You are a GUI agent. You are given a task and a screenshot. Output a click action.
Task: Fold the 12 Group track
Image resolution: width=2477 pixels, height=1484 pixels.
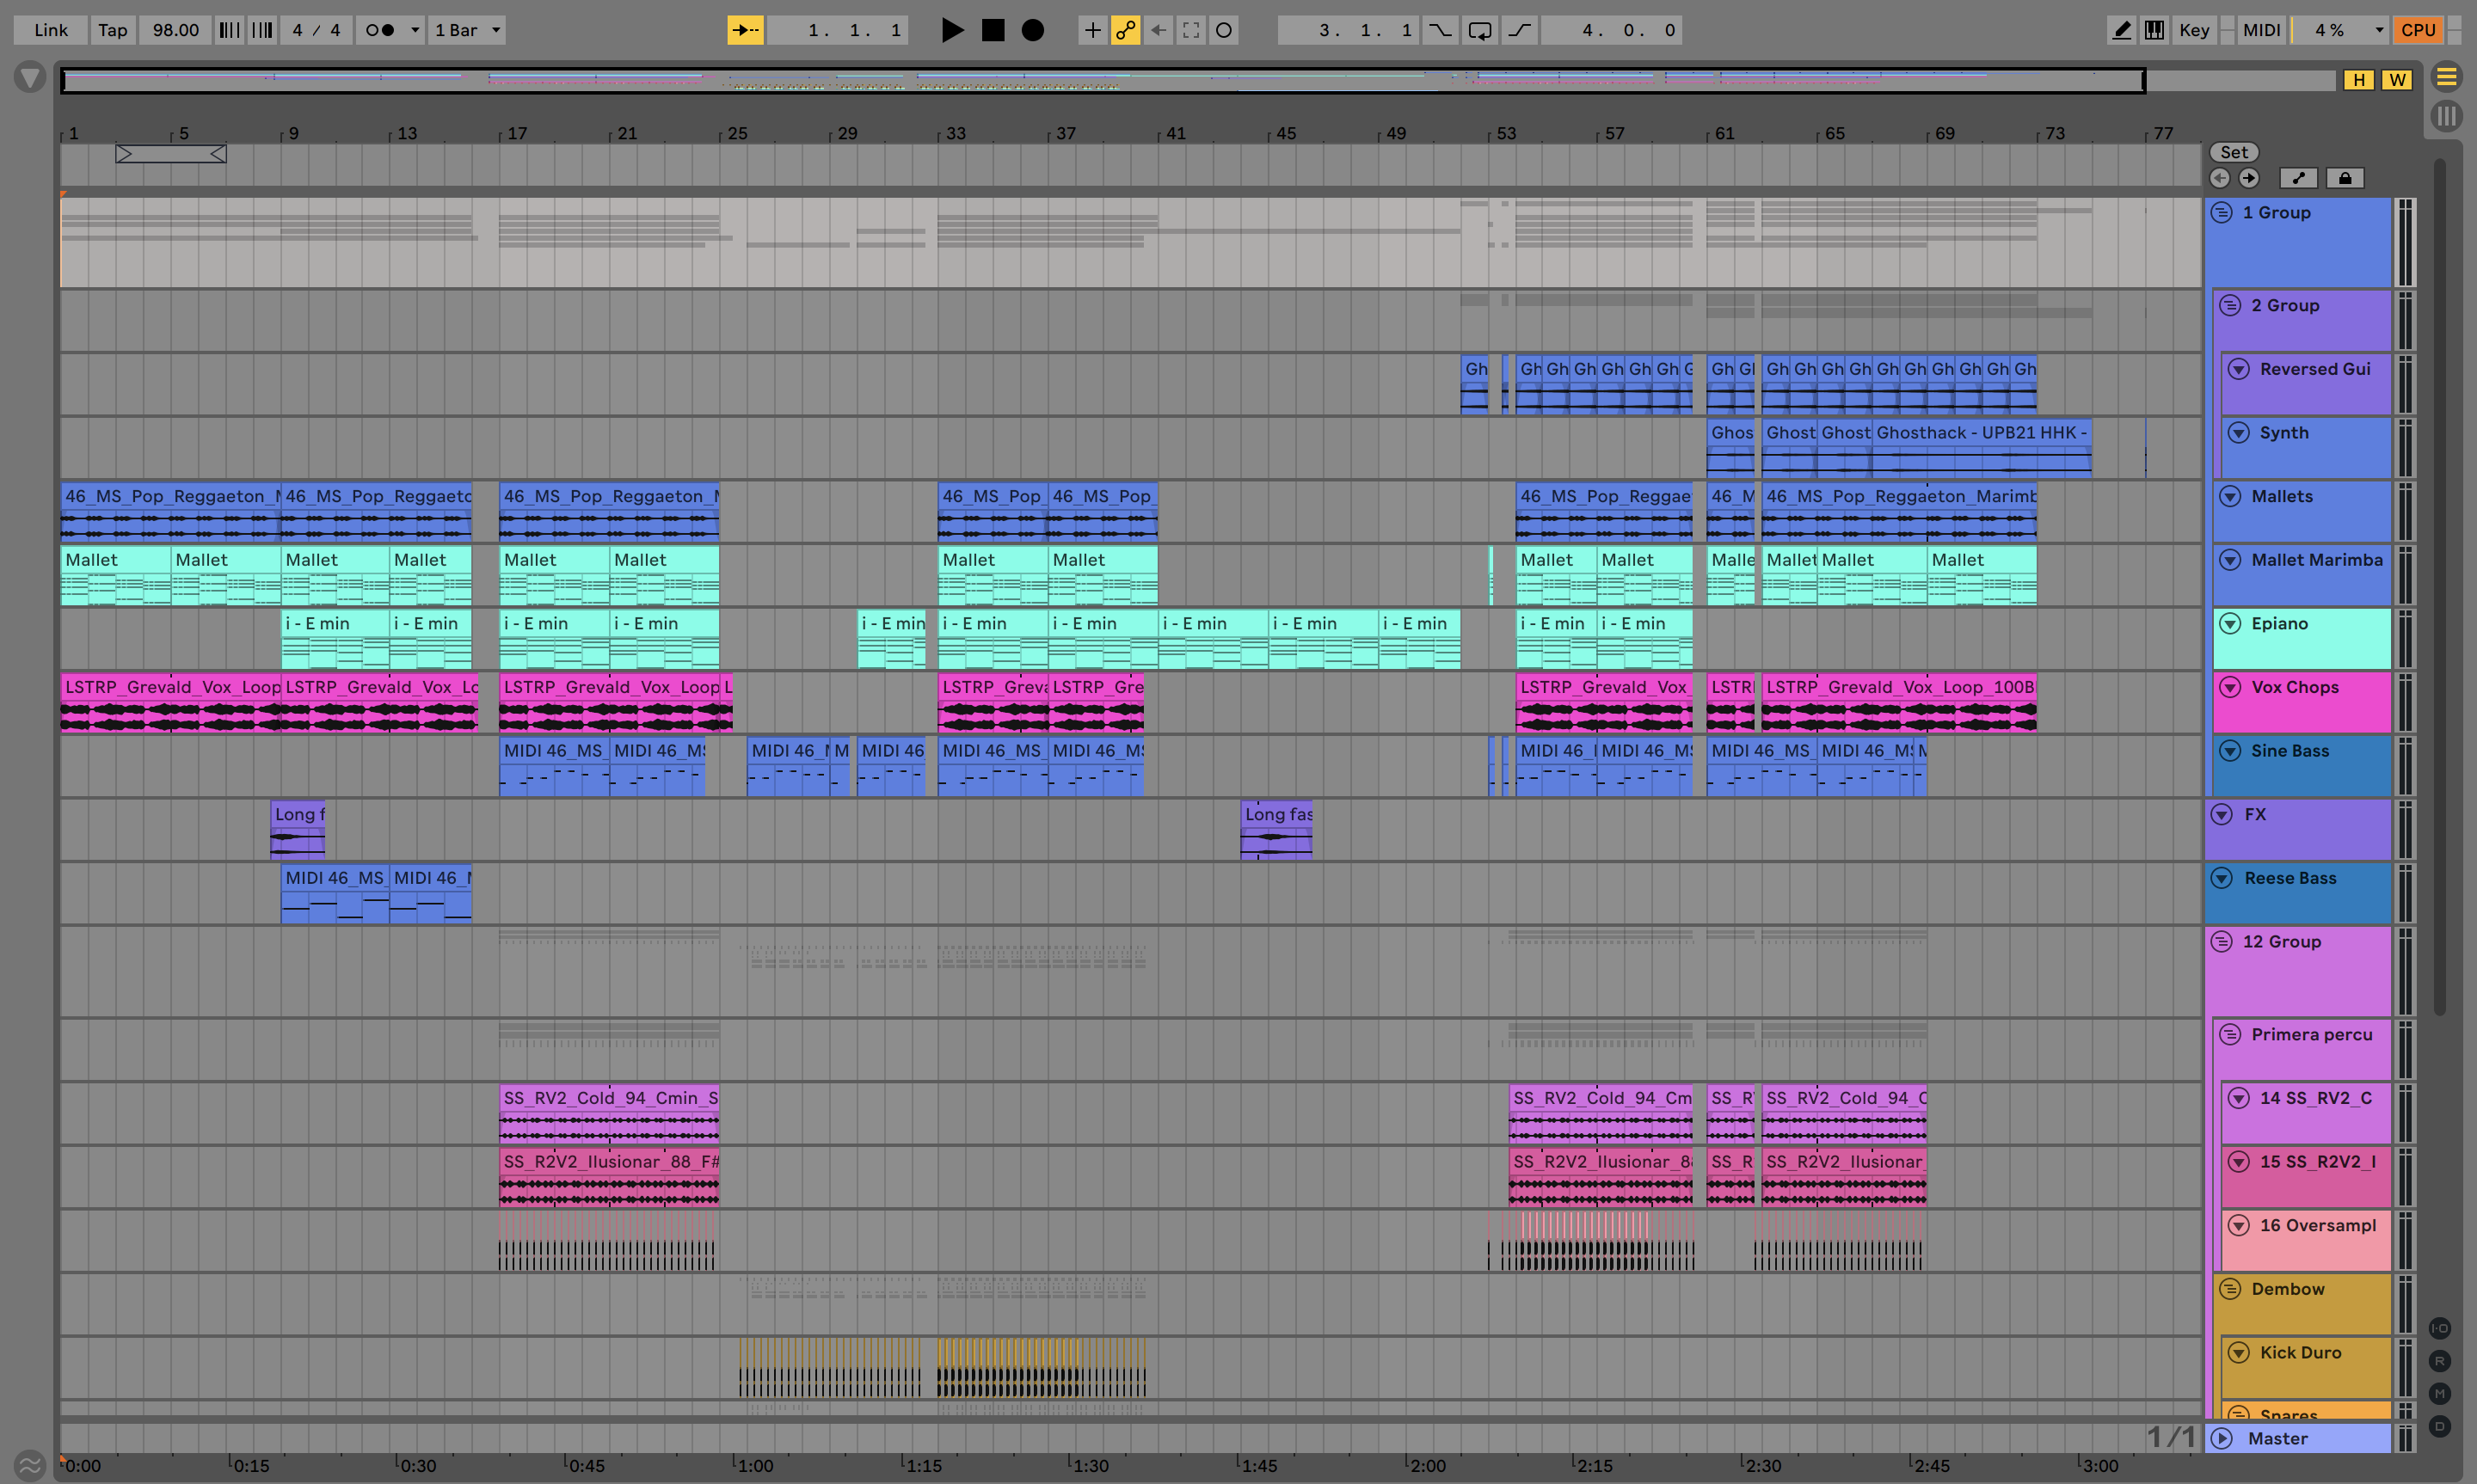2222,941
